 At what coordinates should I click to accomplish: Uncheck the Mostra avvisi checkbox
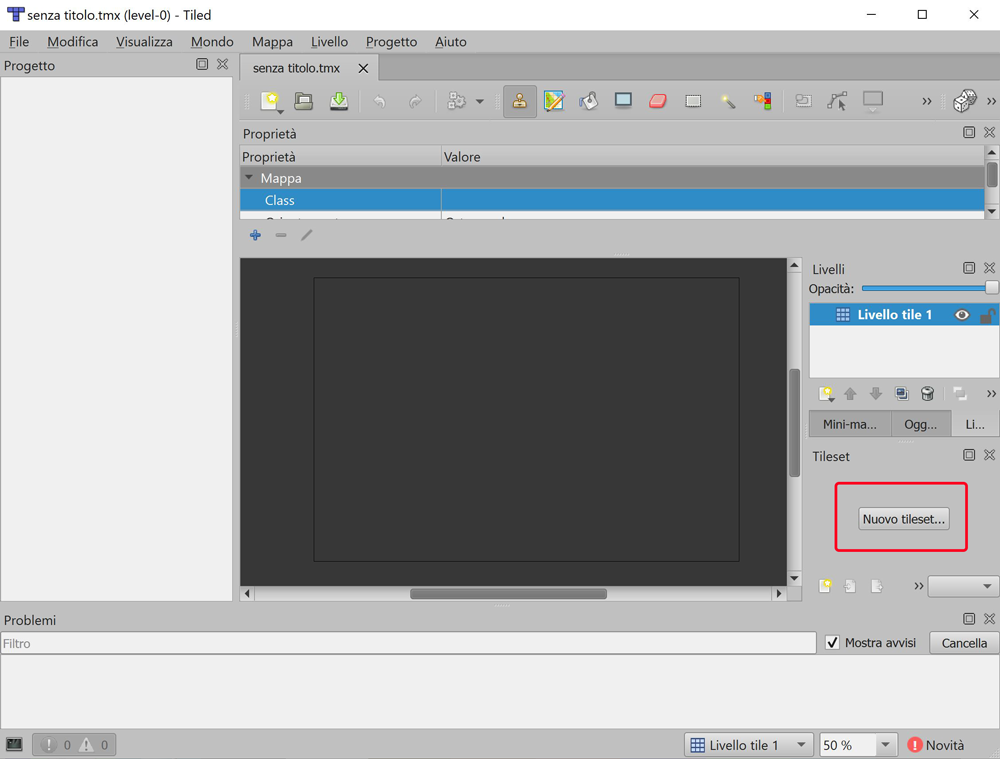click(x=832, y=642)
